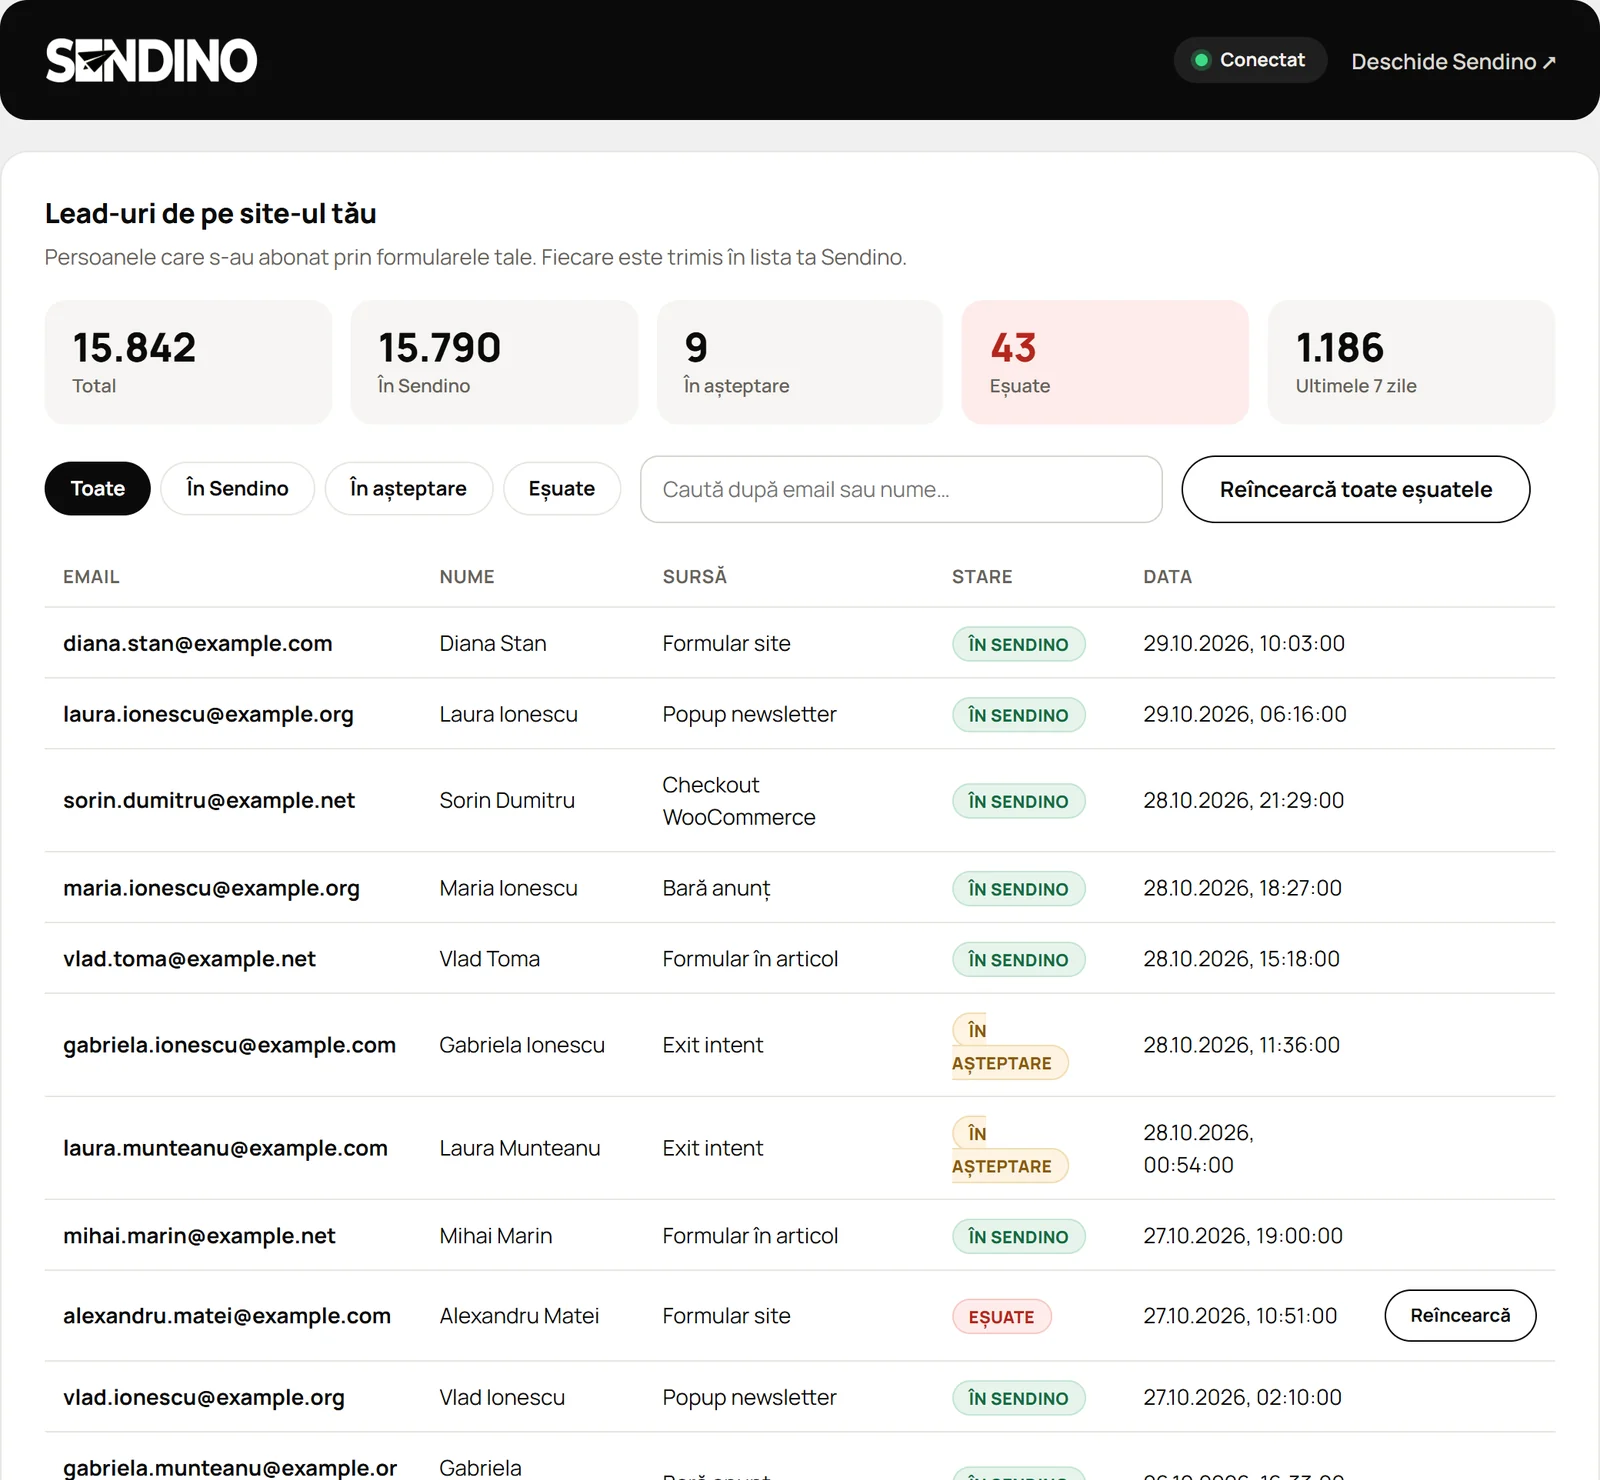The image size is (1600, 1480).
Task: Select email mihai.marin@example.net
Action: [199, 1236]
